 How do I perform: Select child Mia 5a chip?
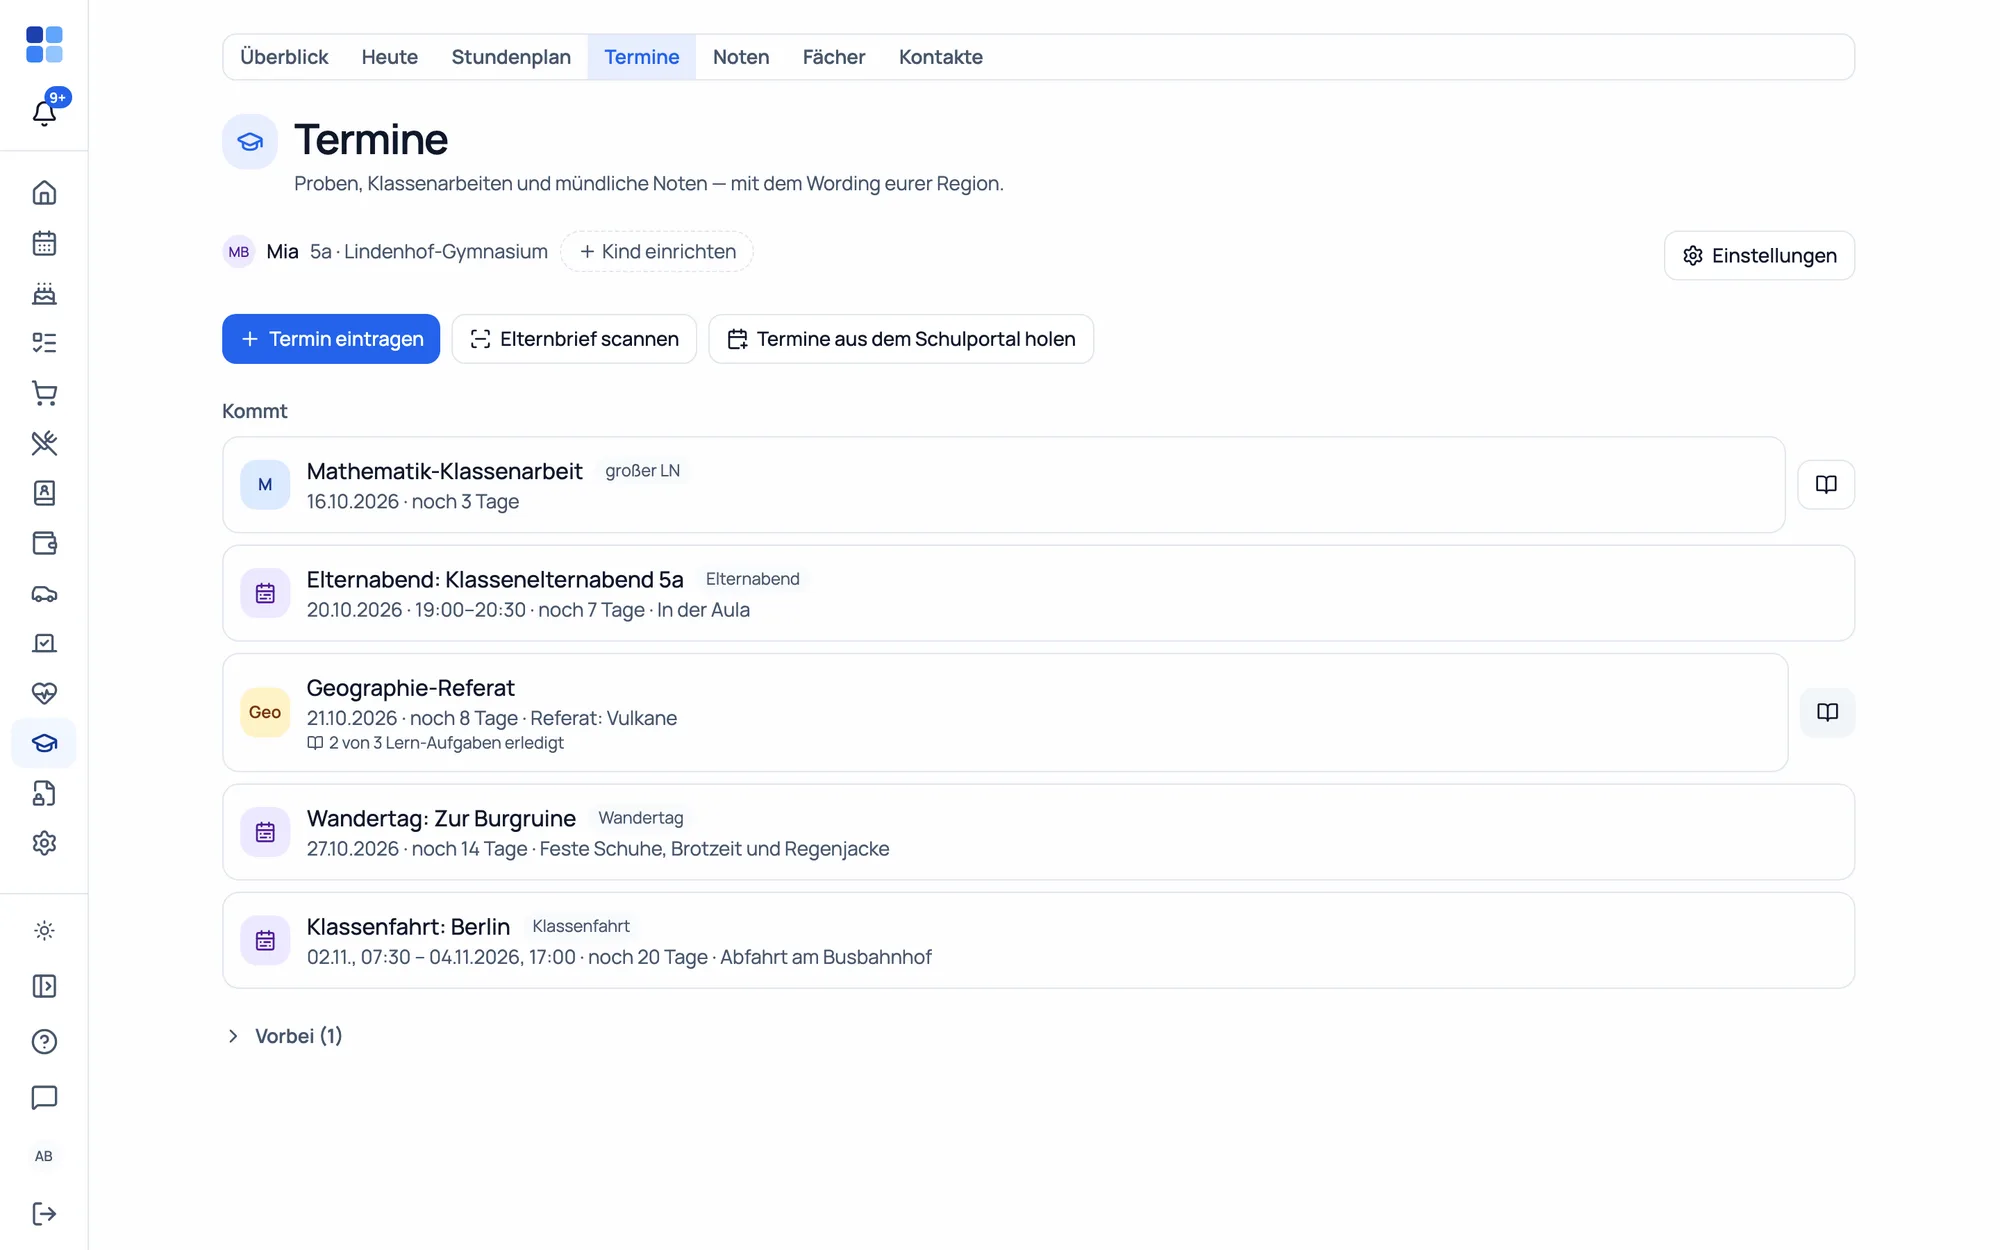pyautogui.click(x=385, y=252)
